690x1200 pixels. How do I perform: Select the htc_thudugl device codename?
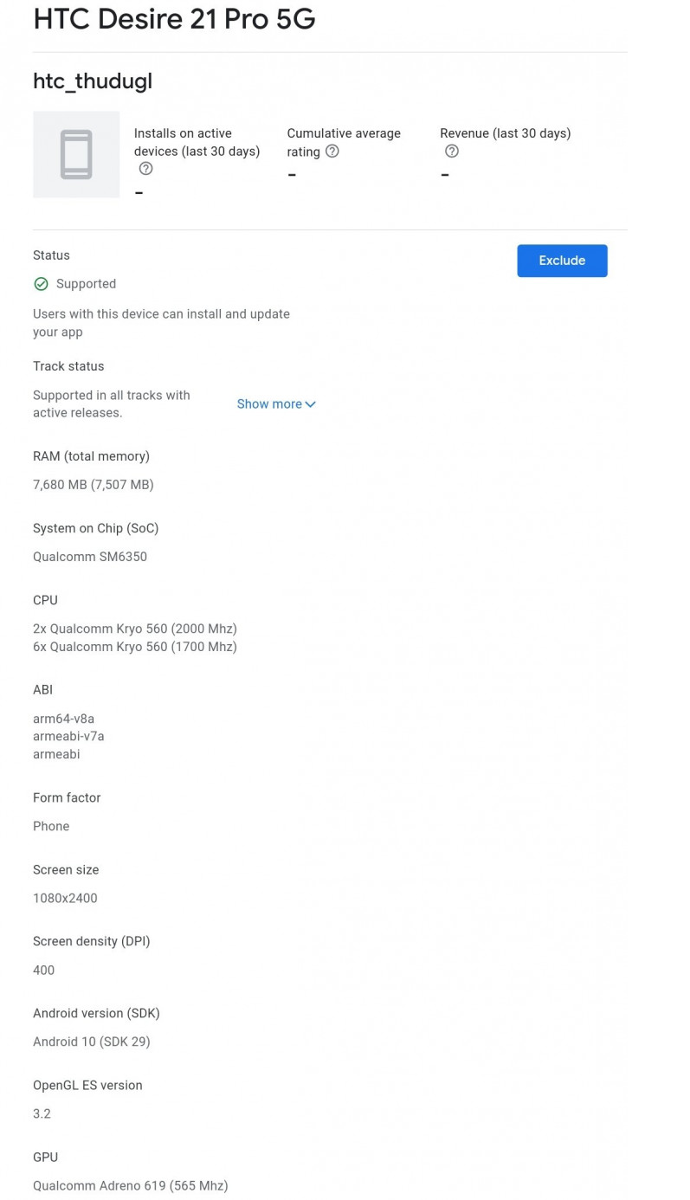93,81
